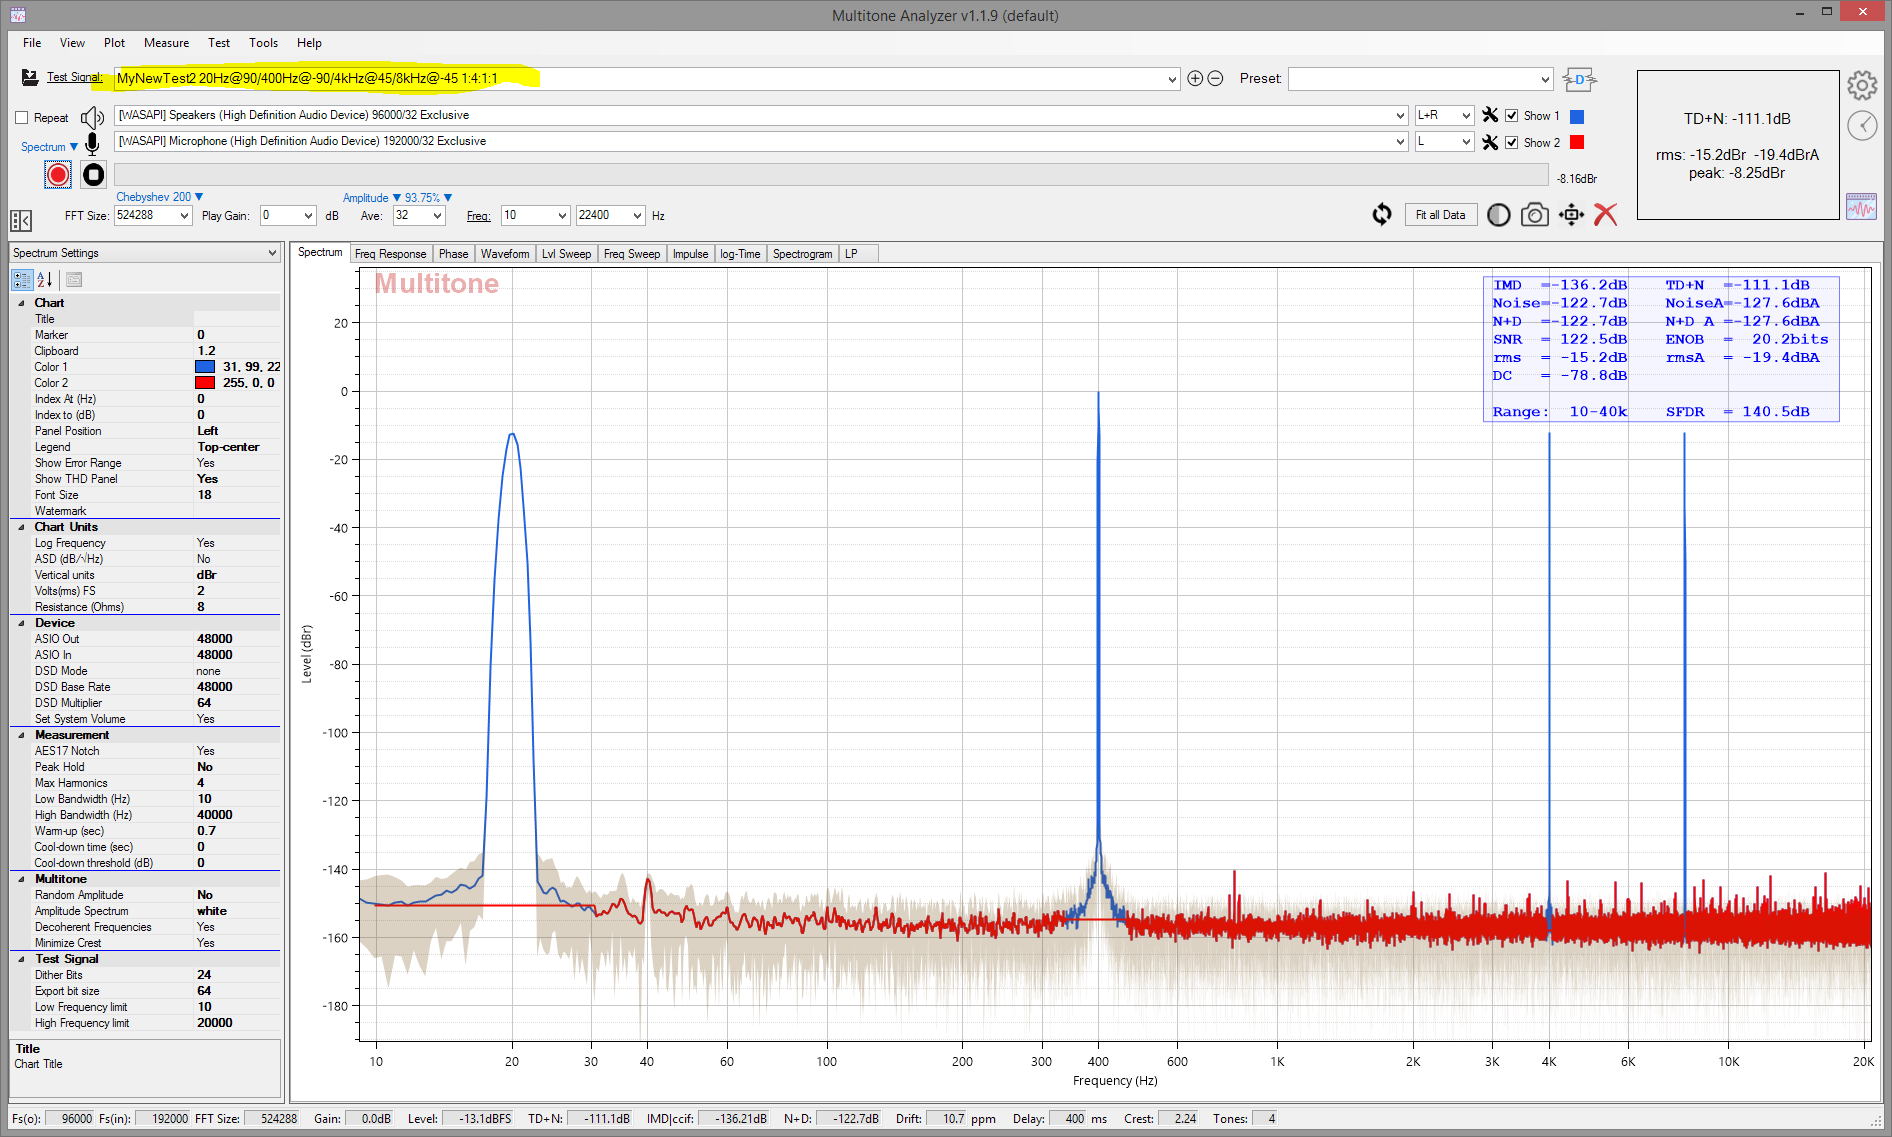Viewport: 1892px width, 1137px height.
Task: Click the speaker output icon
Action: pyautogui.click(x=92, y=117)
